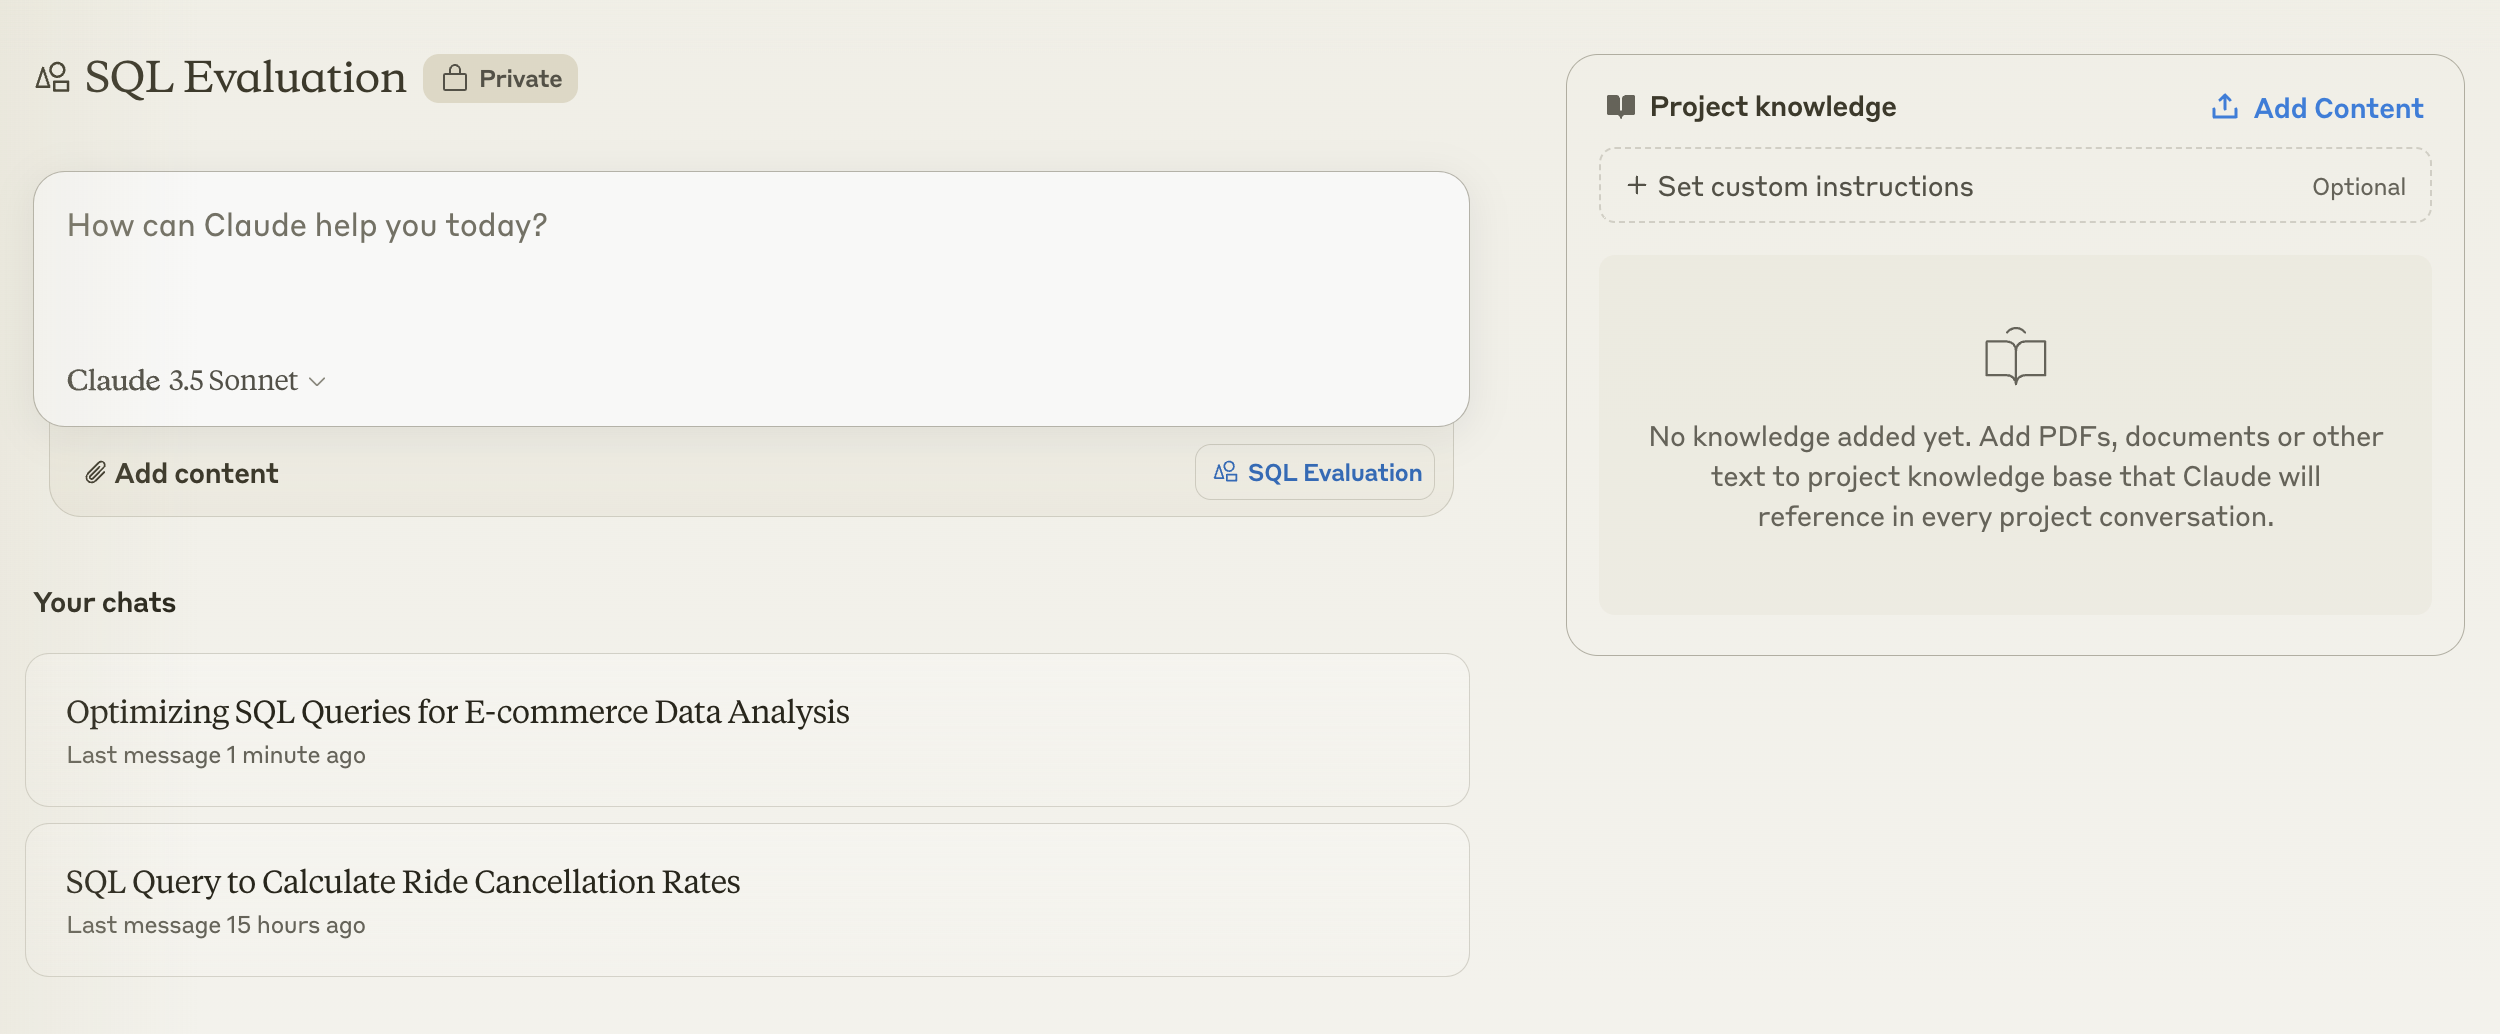
Task: Click the Private visibility badge text
Action: click(x=521, y=79)
